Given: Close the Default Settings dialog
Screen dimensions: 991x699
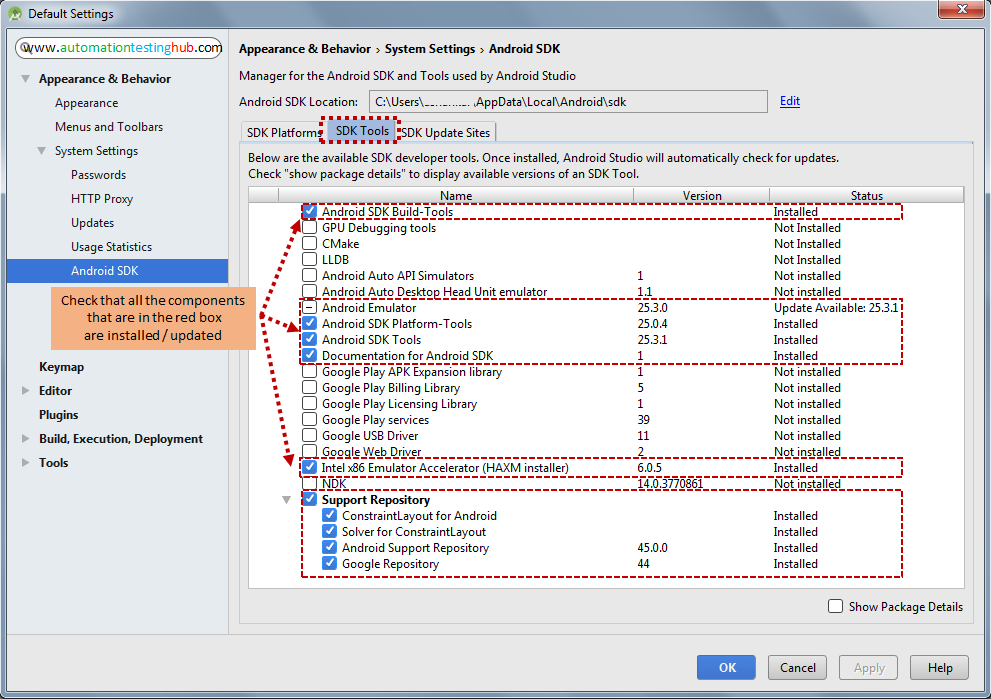Looking at the screenshot, I should pyautogui.click(x=961, y=9).
